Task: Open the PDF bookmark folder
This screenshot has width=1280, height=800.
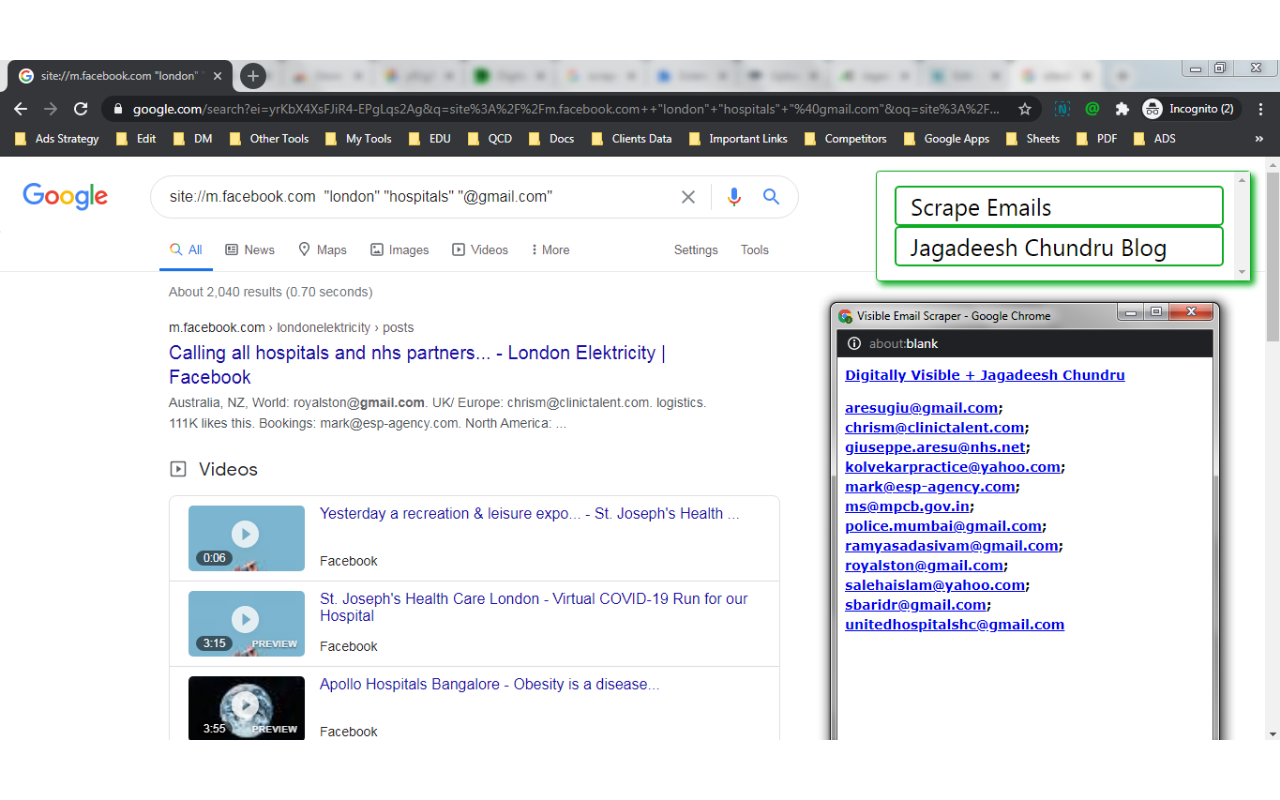Action: click(x=1096, y=139)
